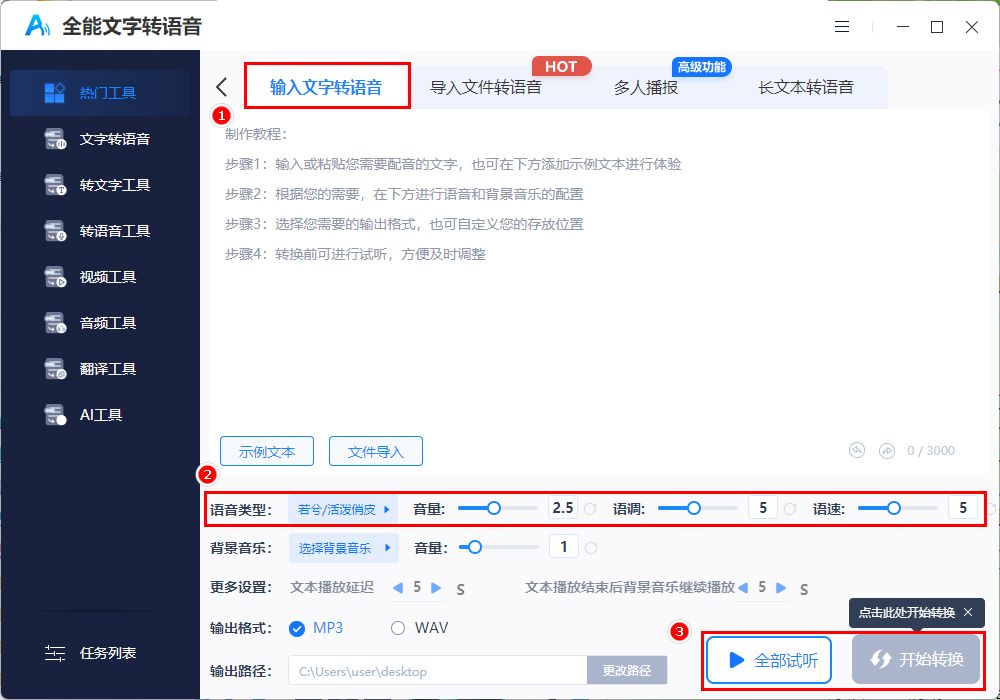
Task: Click the 示例文本 button
Action: coord(267,451)
